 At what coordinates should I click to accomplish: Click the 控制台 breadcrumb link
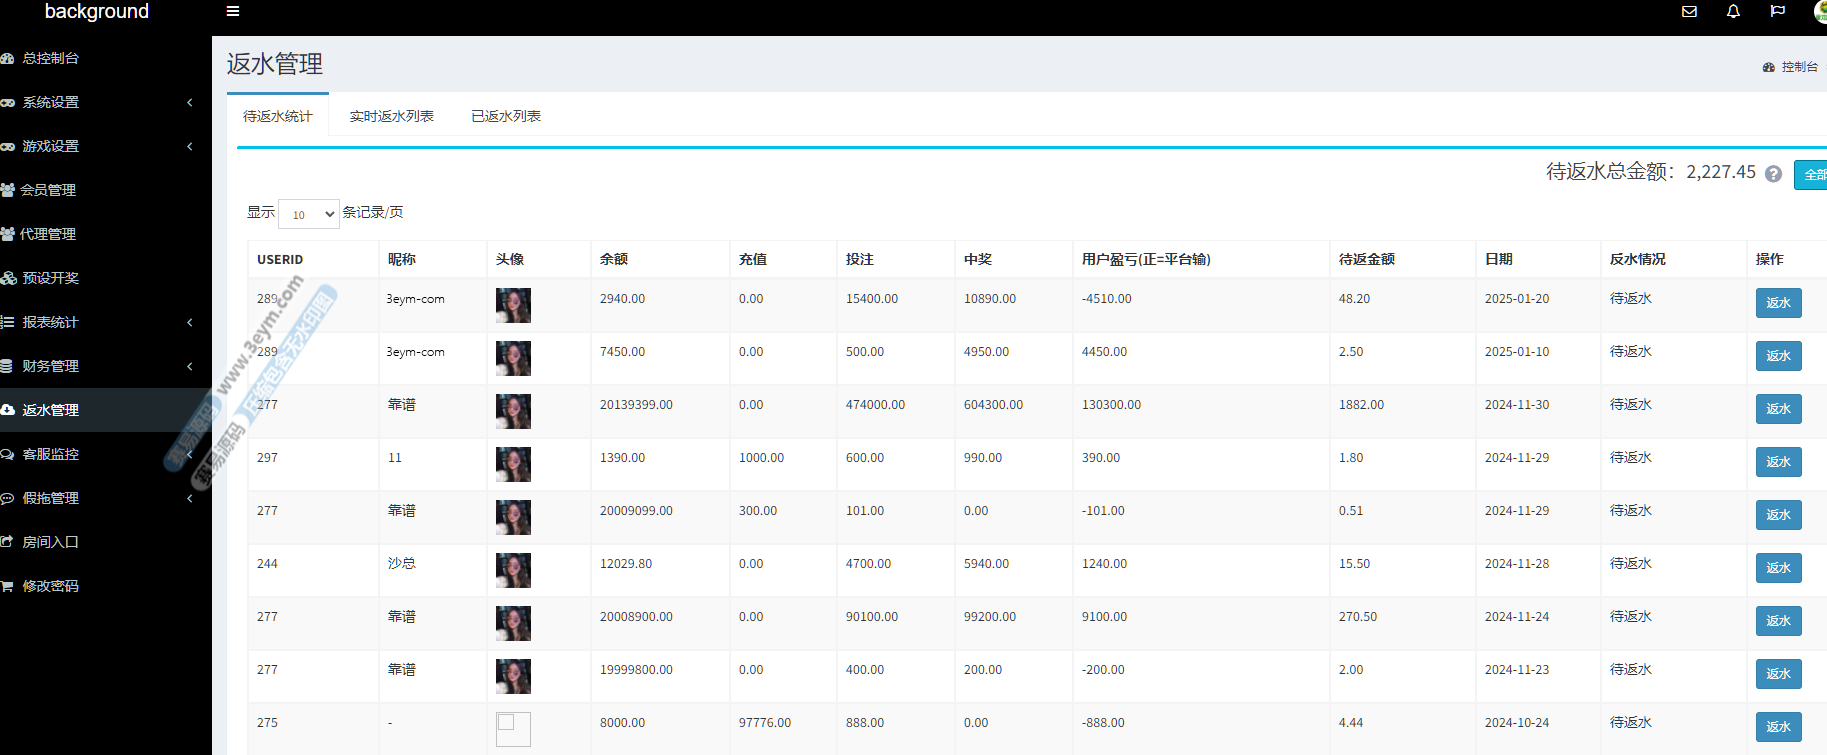(x=1798, y=67)
